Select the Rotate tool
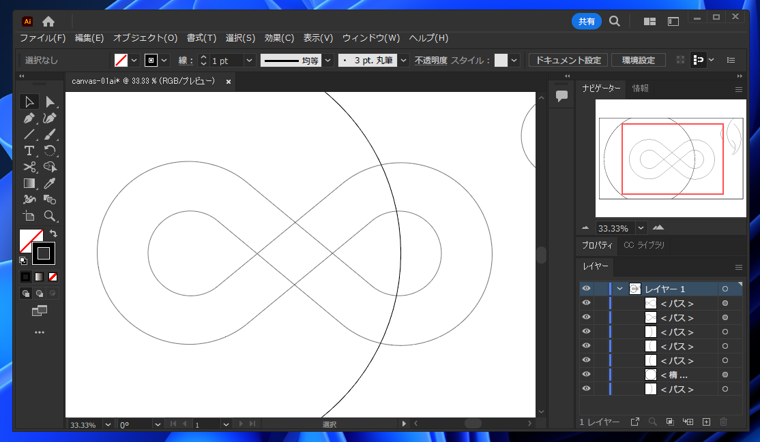 tap(49, 151)
